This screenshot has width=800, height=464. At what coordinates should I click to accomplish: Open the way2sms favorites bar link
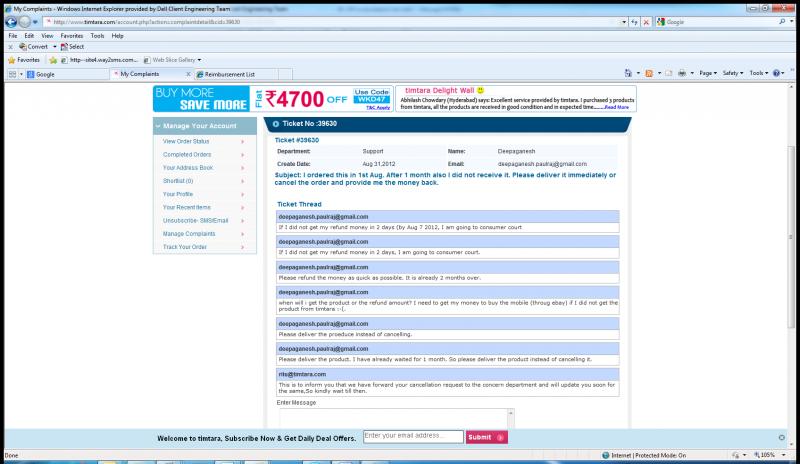(x=99, y=60)
